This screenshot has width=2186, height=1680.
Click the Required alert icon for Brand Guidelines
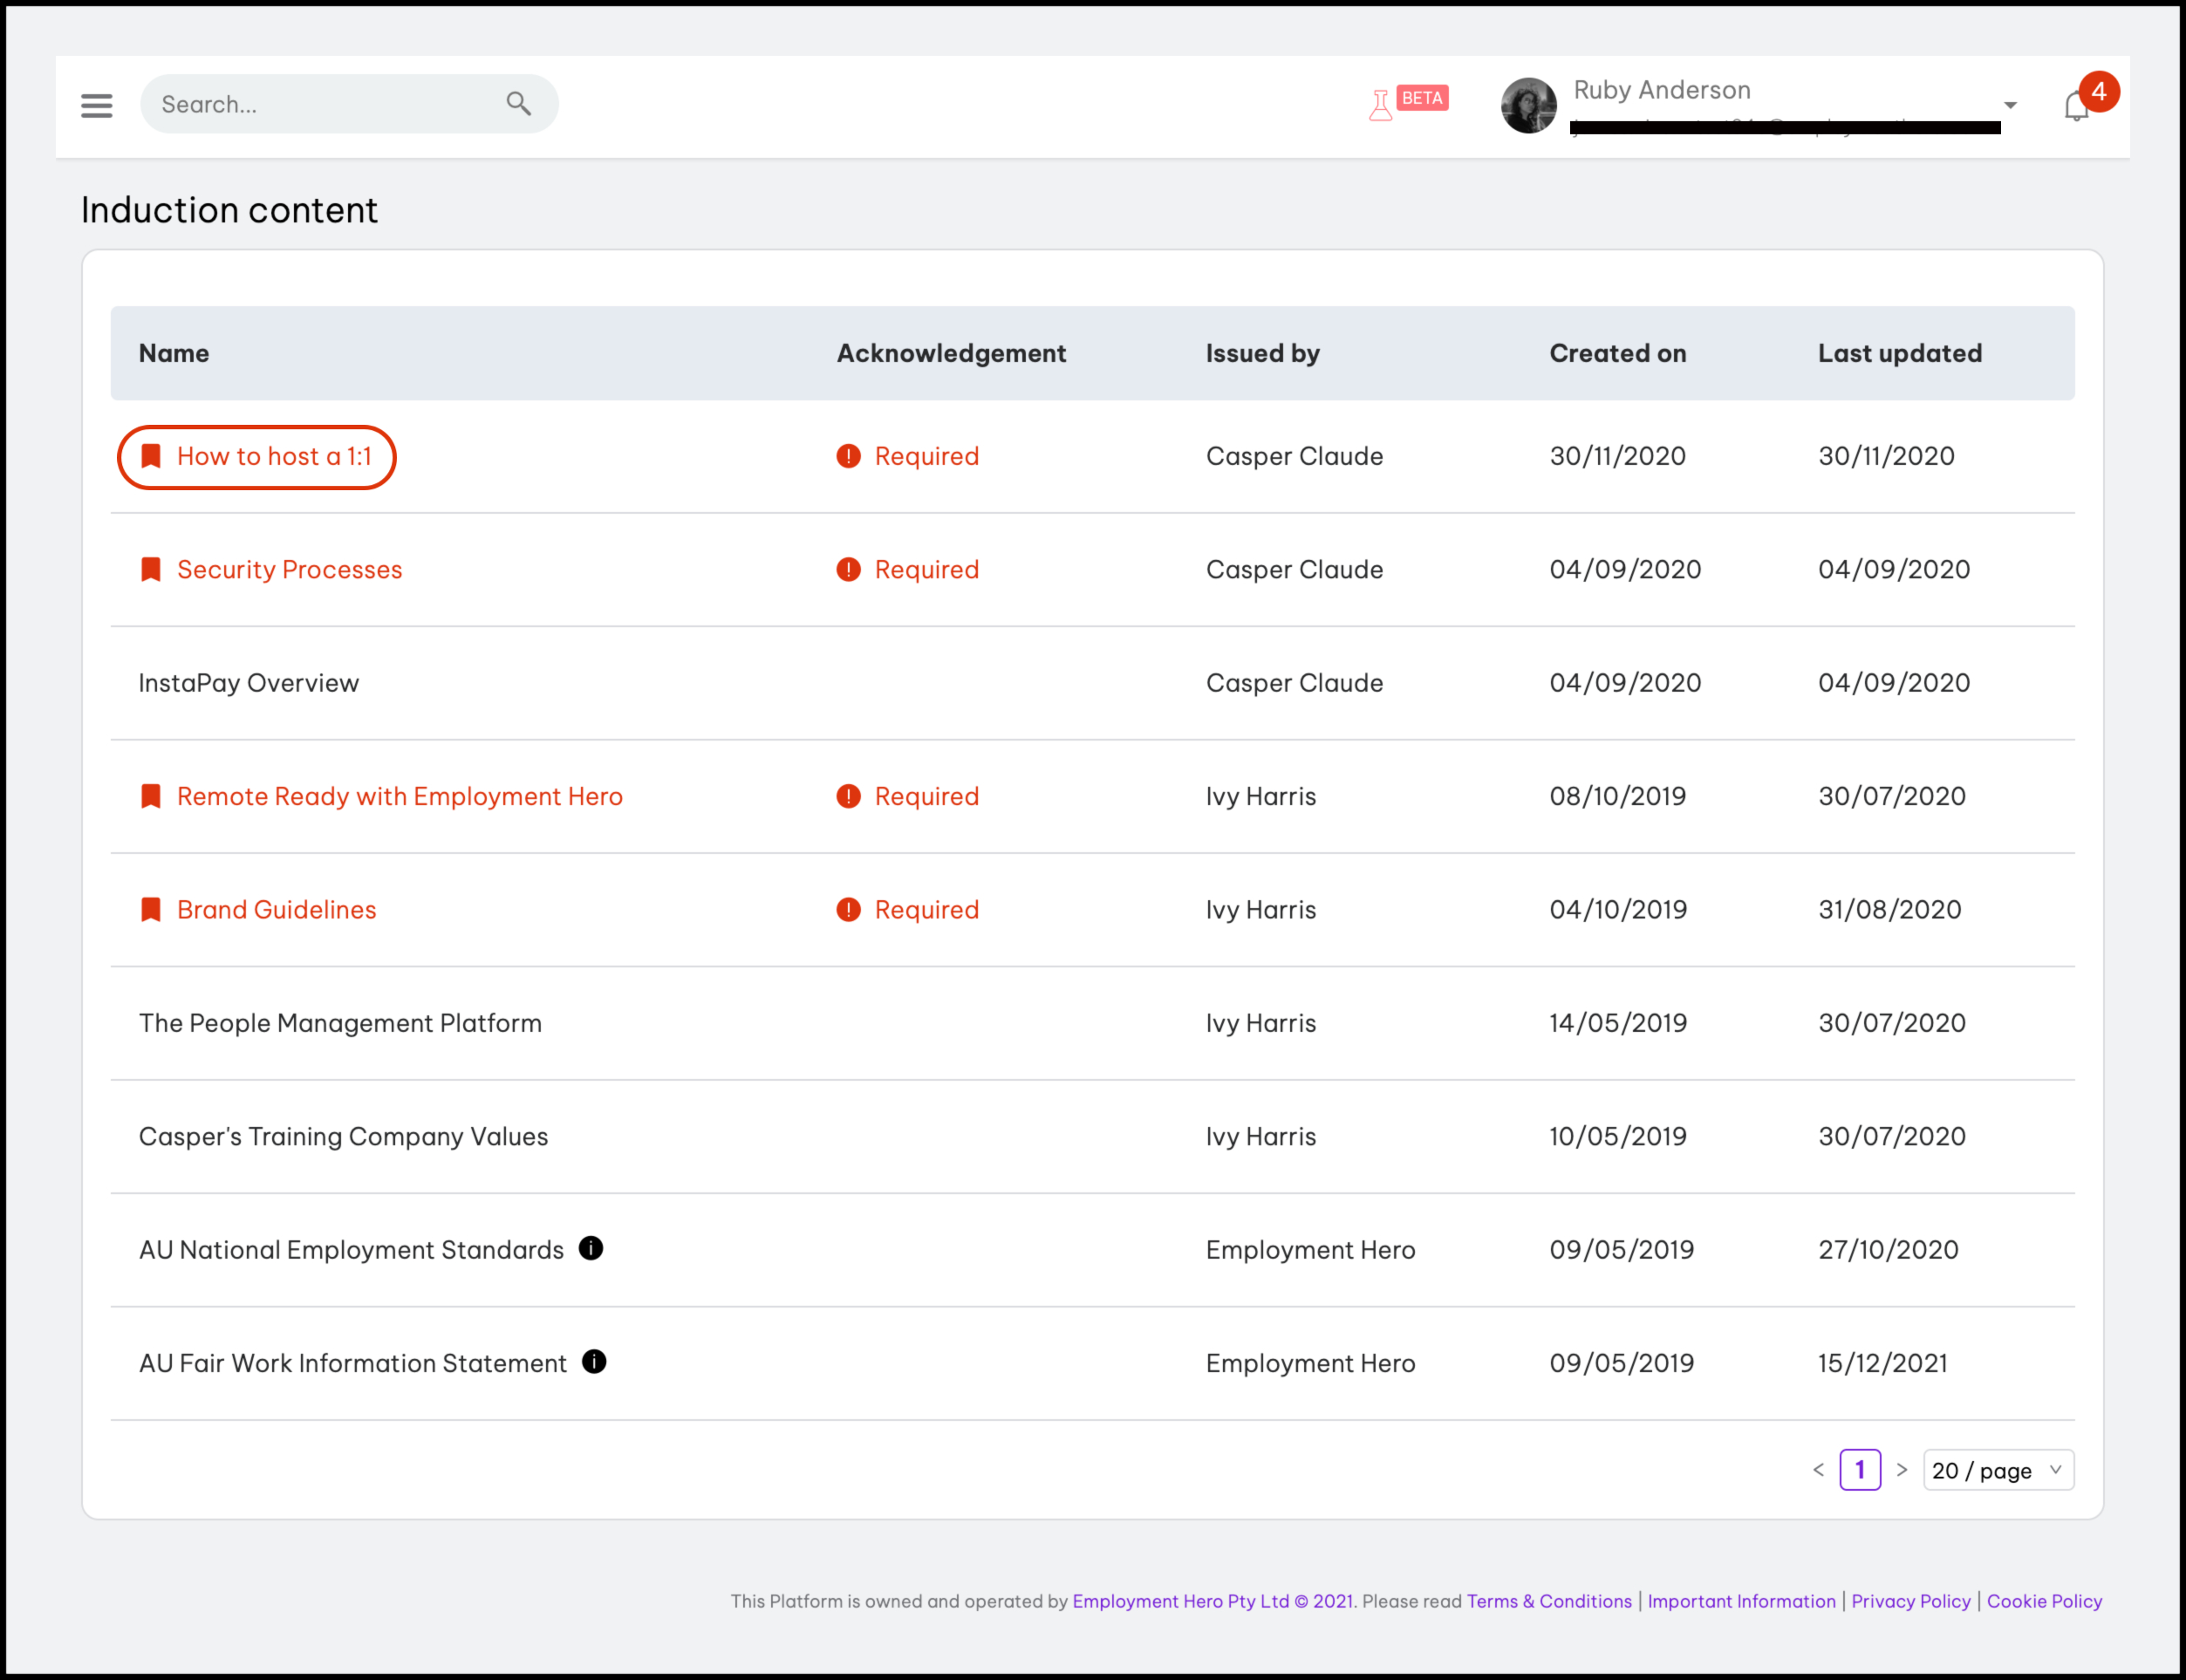click(848, 909)
